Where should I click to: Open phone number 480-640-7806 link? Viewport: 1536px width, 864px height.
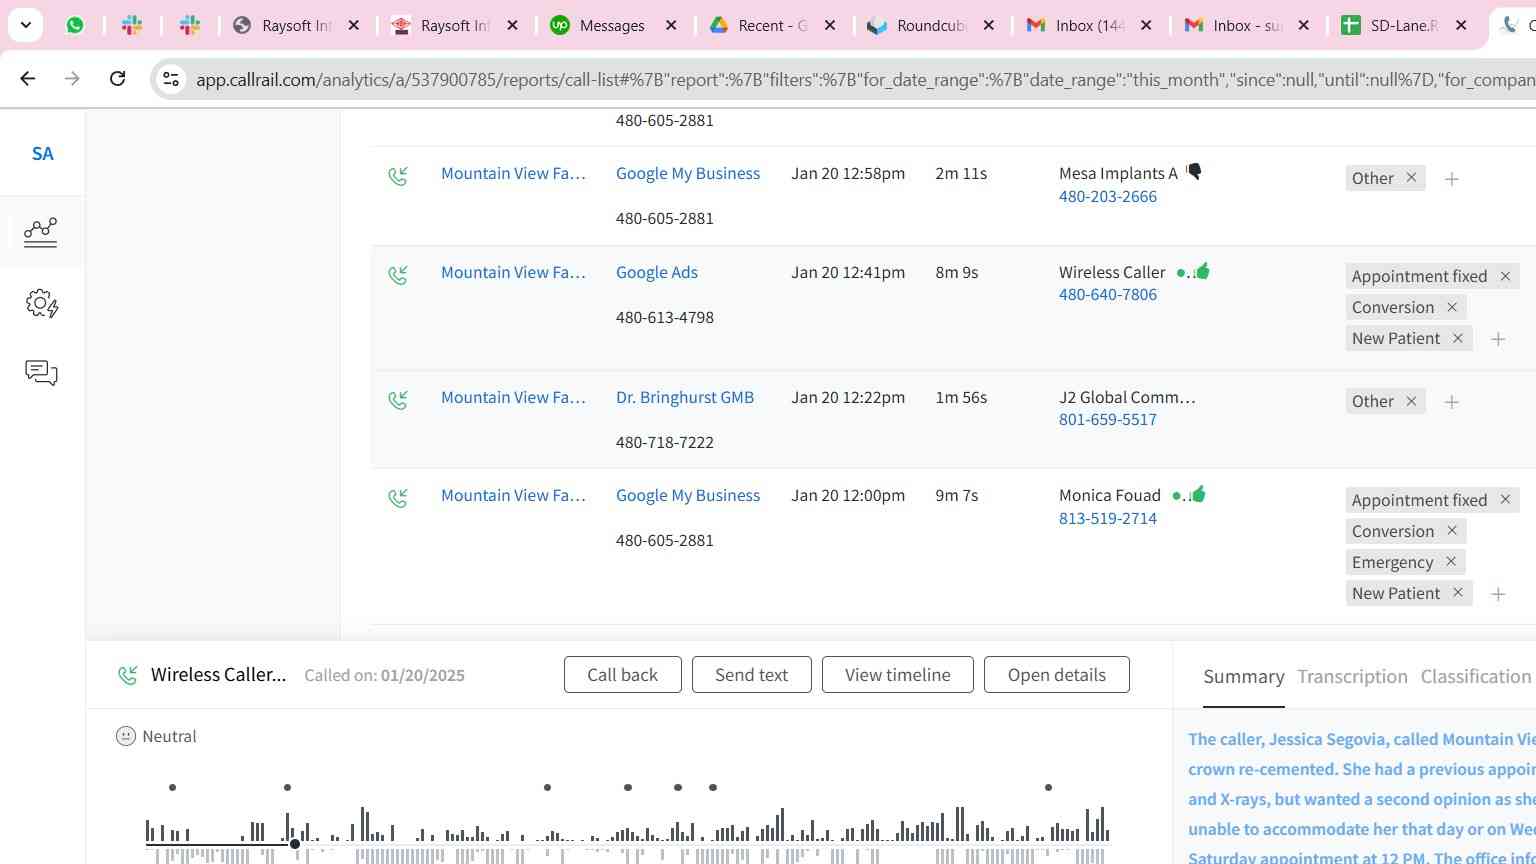pos(1107,294)
